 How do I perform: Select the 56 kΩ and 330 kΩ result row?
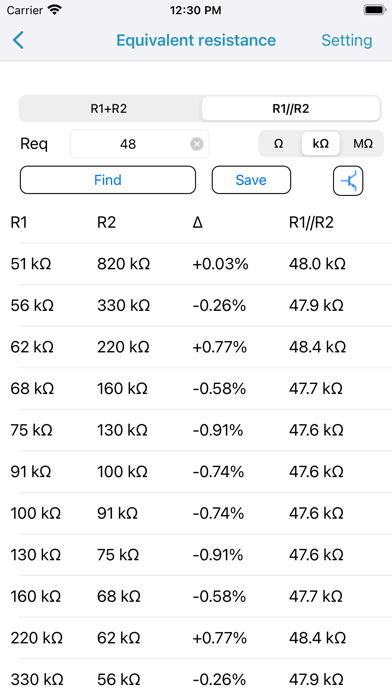[196, 305]
